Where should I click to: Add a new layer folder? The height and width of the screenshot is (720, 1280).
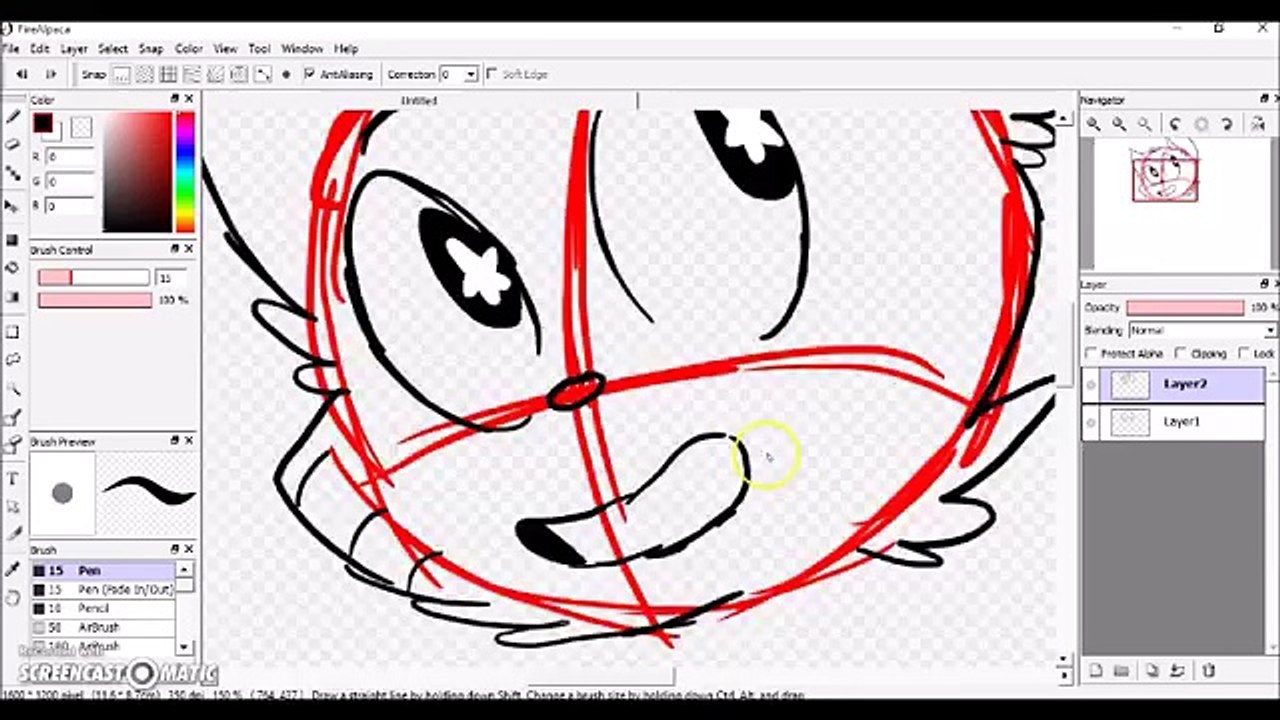[1121, 671]
